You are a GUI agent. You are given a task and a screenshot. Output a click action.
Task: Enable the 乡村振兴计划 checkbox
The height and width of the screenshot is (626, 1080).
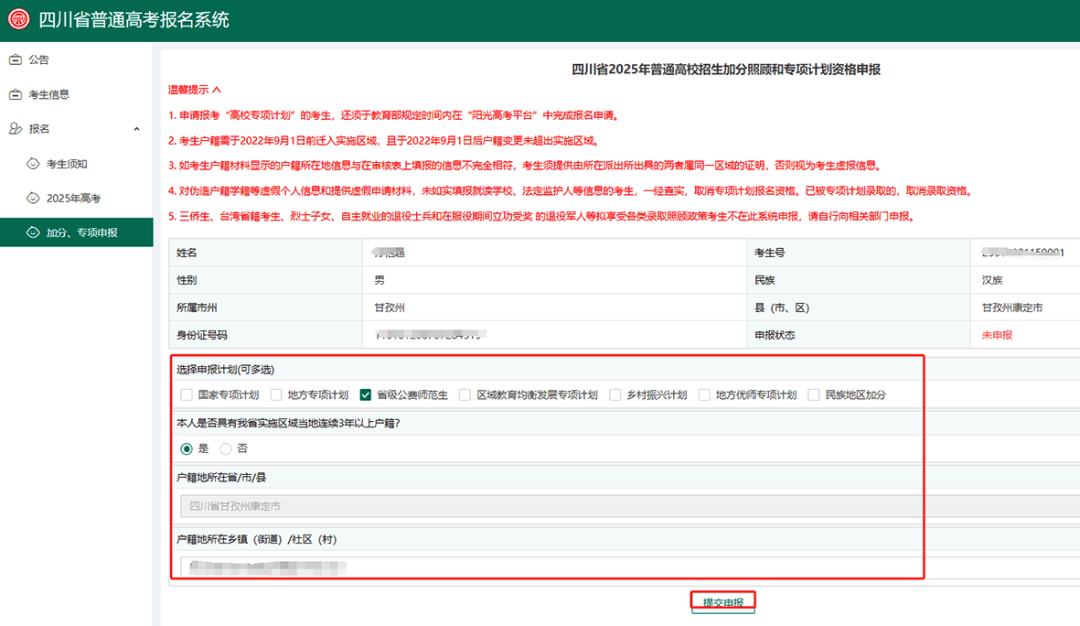coord(615,395)
